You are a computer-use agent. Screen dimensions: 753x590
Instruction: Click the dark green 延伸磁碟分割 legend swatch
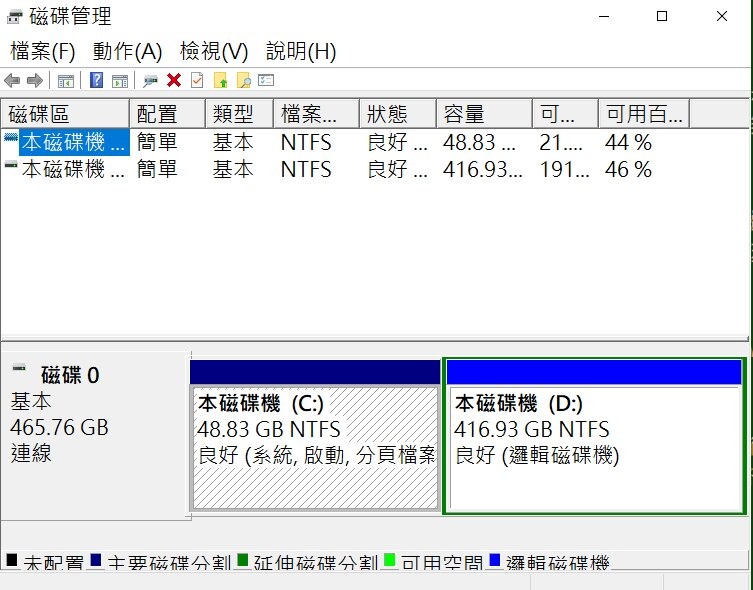(x=243, y=560)
